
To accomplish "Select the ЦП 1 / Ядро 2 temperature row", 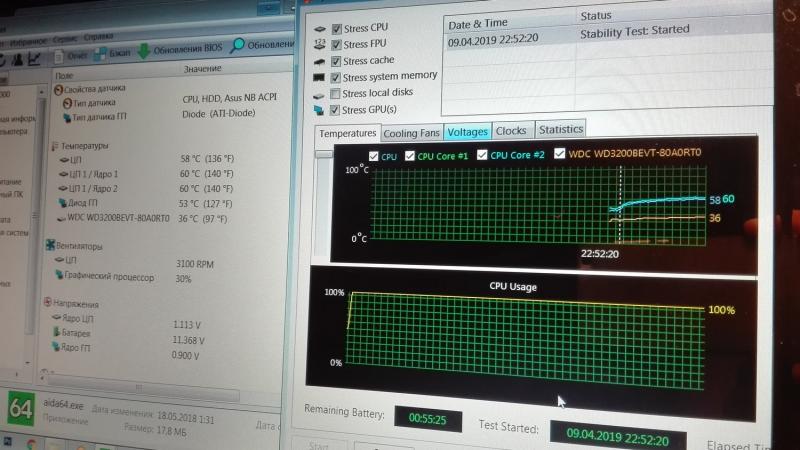I will (145, 189).
